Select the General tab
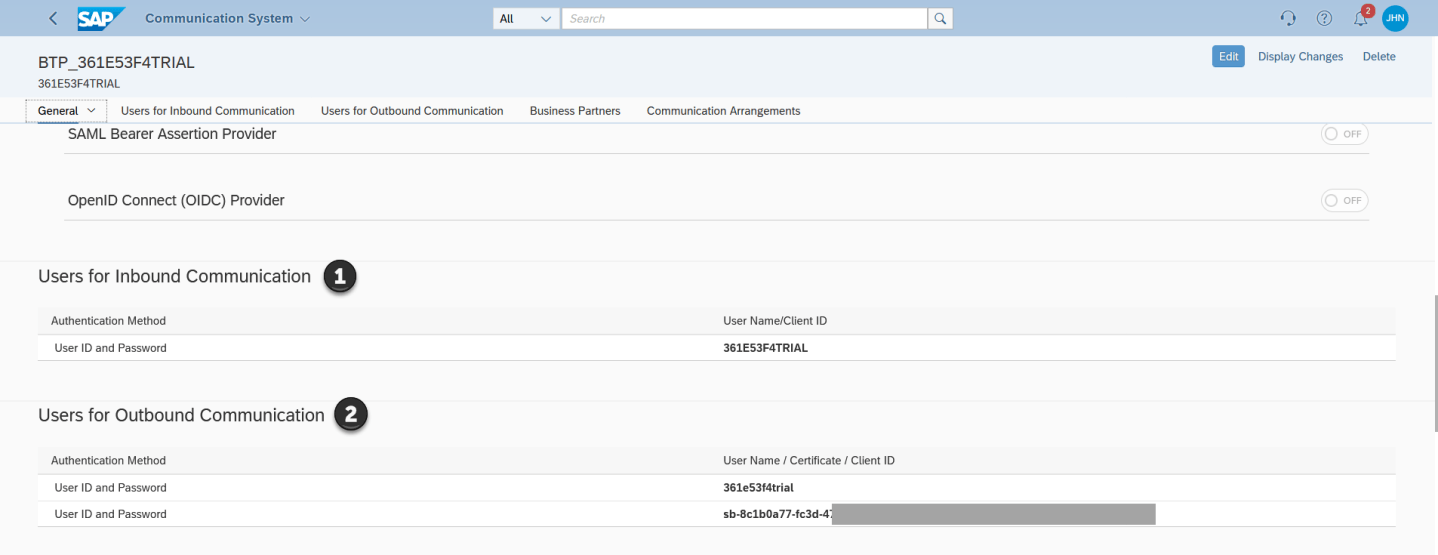Image resolution: width=1438 pixels, height=555 pixels. [57, 111]
